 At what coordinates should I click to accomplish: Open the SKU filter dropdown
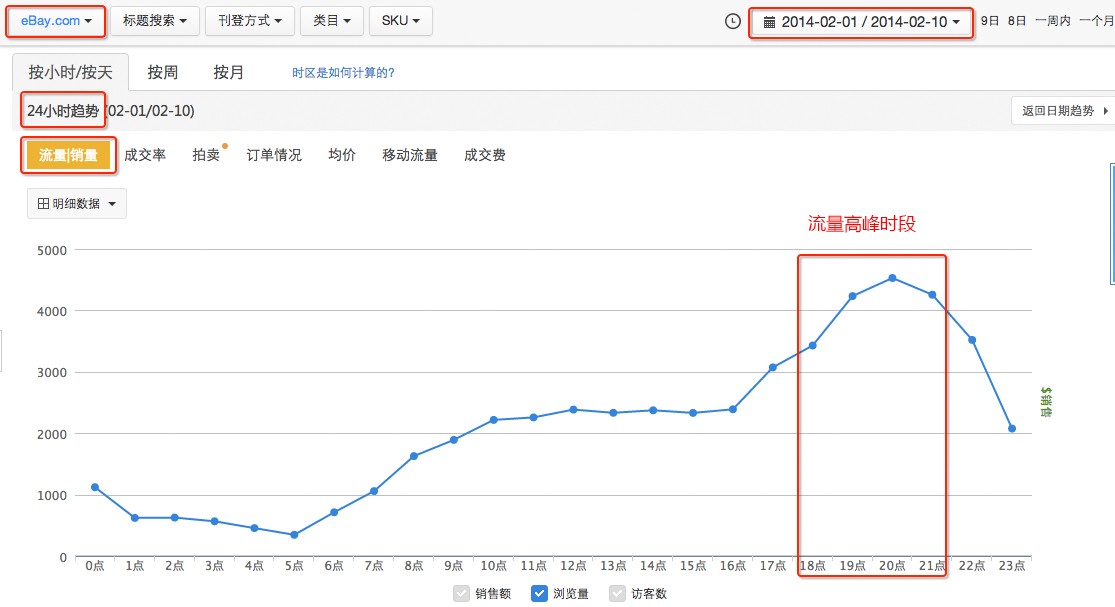click(x=400, y=21)
